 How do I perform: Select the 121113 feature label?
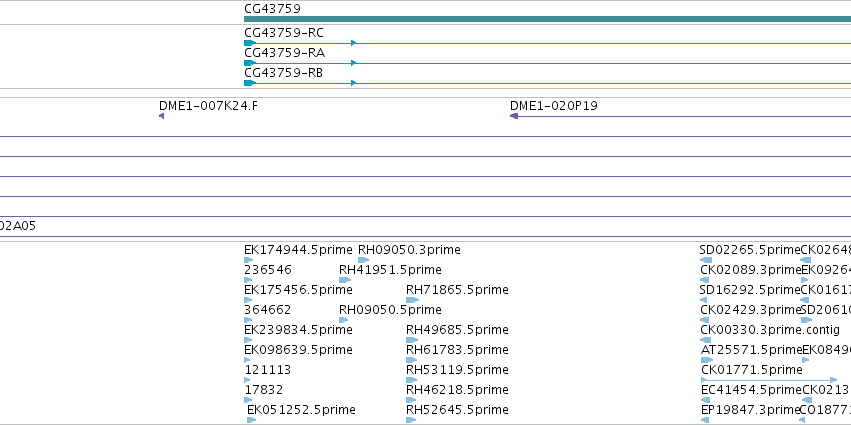[268, 370]
